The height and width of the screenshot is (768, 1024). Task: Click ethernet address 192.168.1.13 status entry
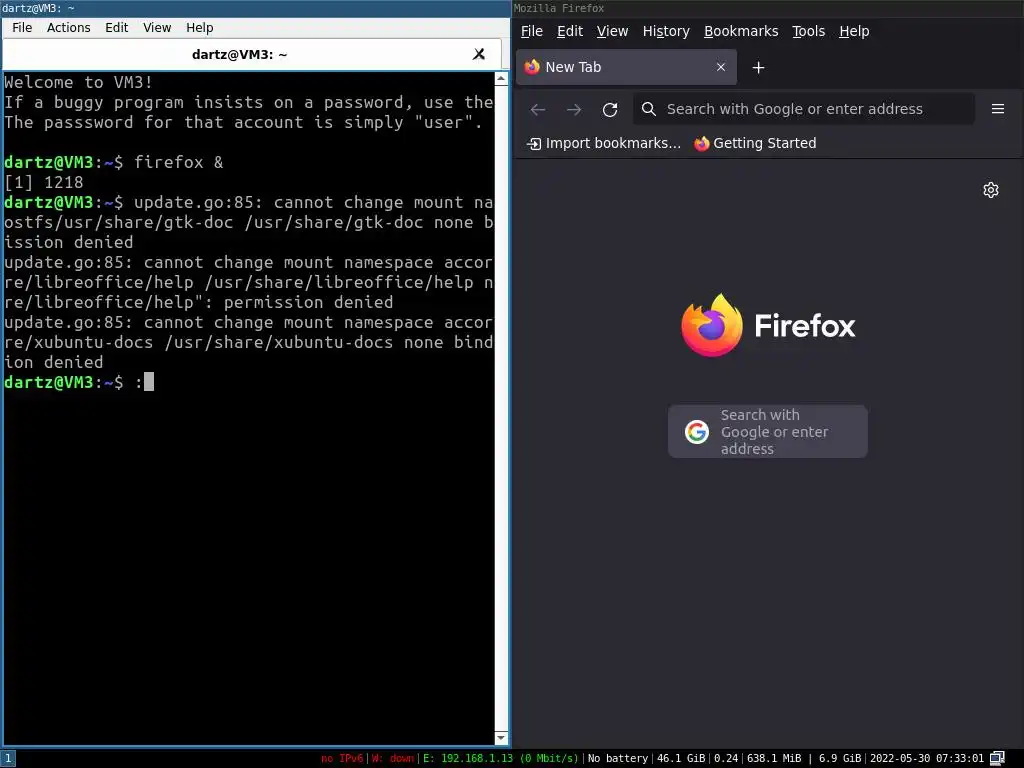click(x=500, y=758)
